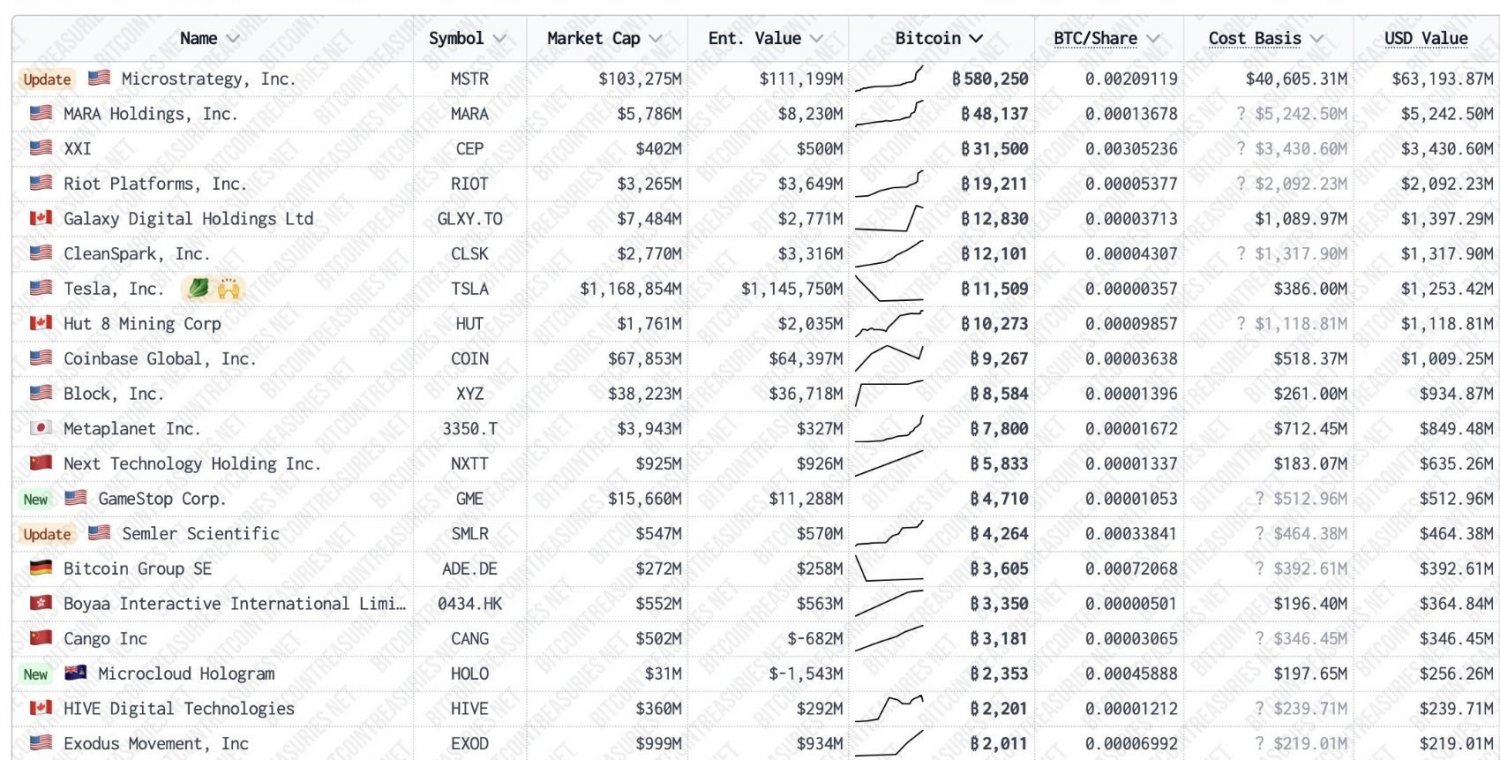The height and width of the screenshot is (760, 1500).
Task: Click the Bitcoin column sort chevron
Action: (976, 38)
